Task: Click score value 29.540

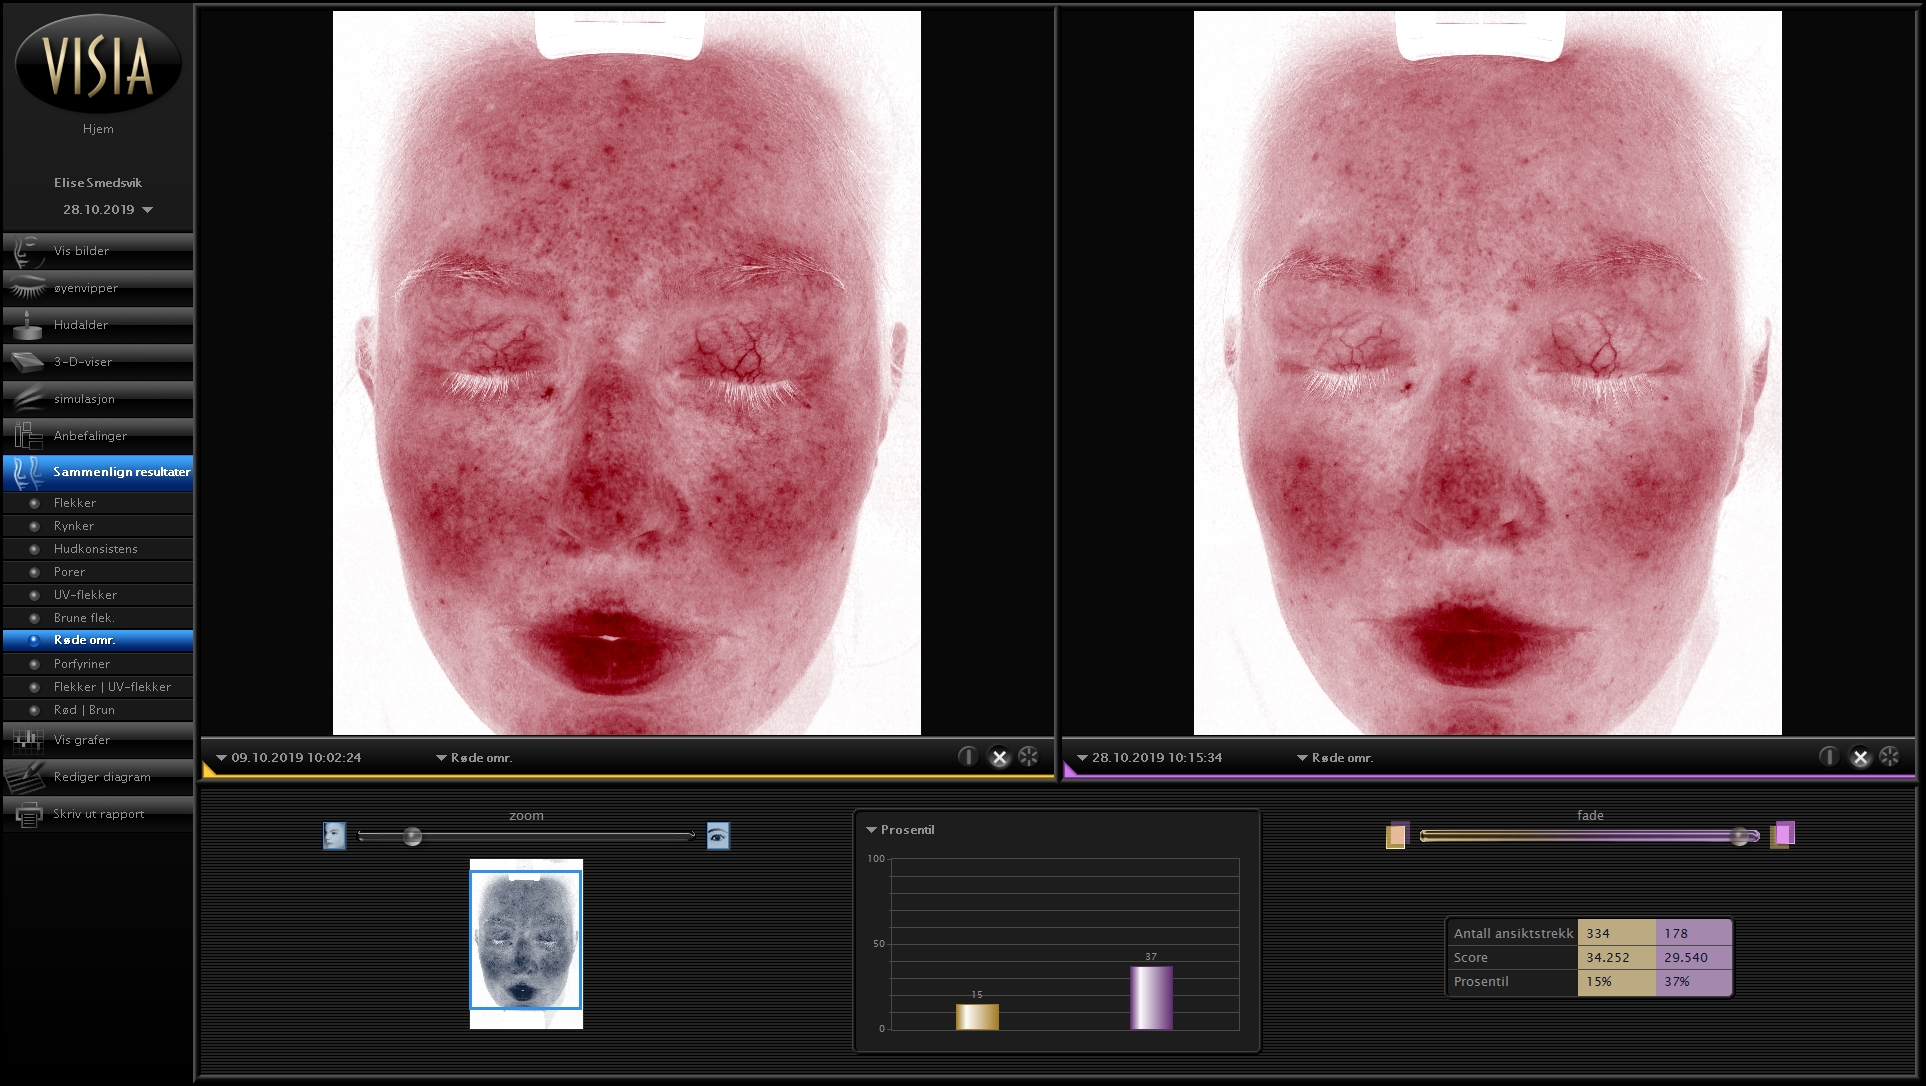Action: (x=1694, y=958)
